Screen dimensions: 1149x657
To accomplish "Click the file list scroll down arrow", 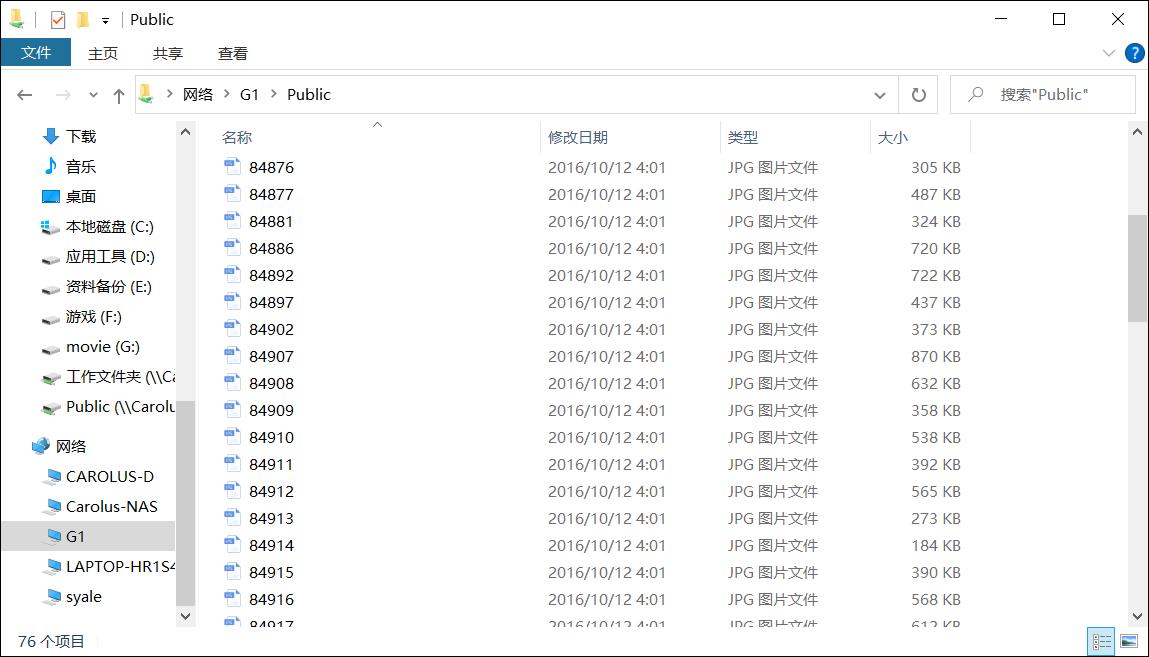I will click(x=1137, y=616).
